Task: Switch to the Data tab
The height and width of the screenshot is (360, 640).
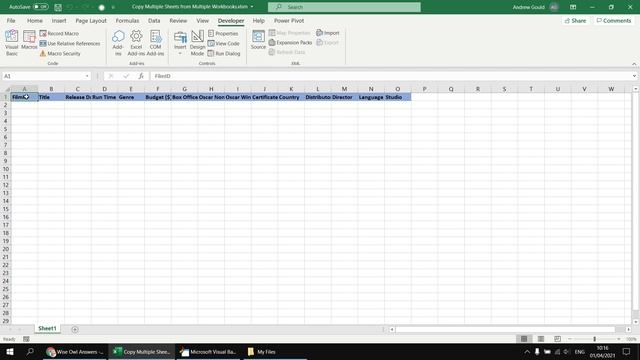Action: 154,20
